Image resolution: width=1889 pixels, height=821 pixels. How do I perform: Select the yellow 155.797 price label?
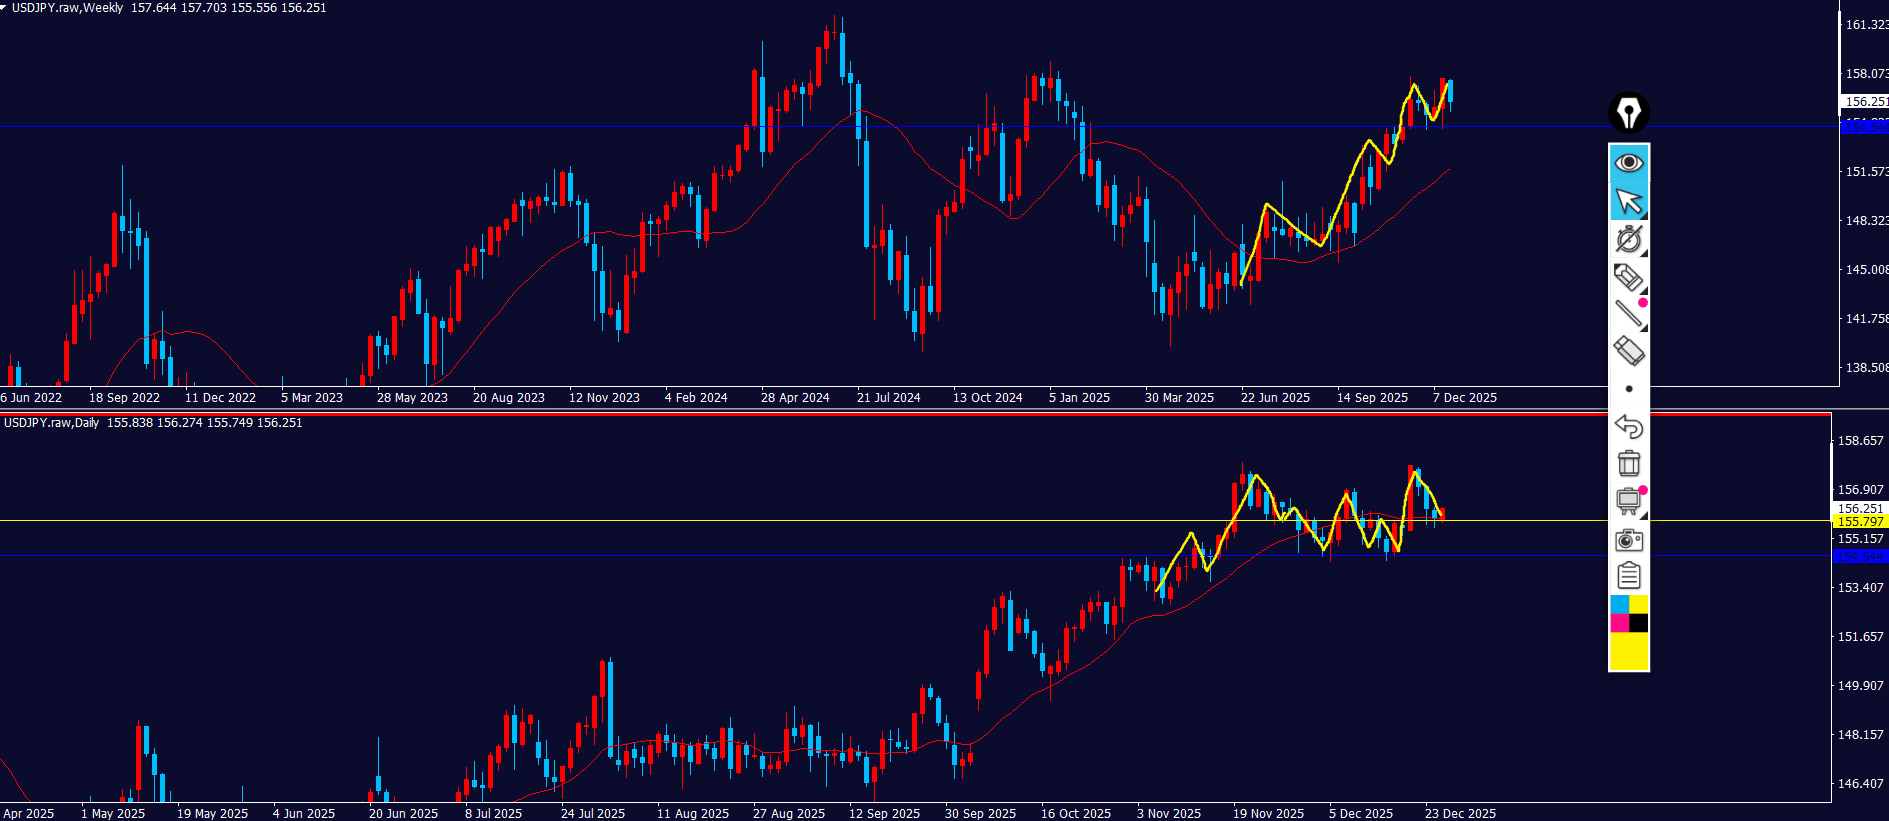[1860, 522]
